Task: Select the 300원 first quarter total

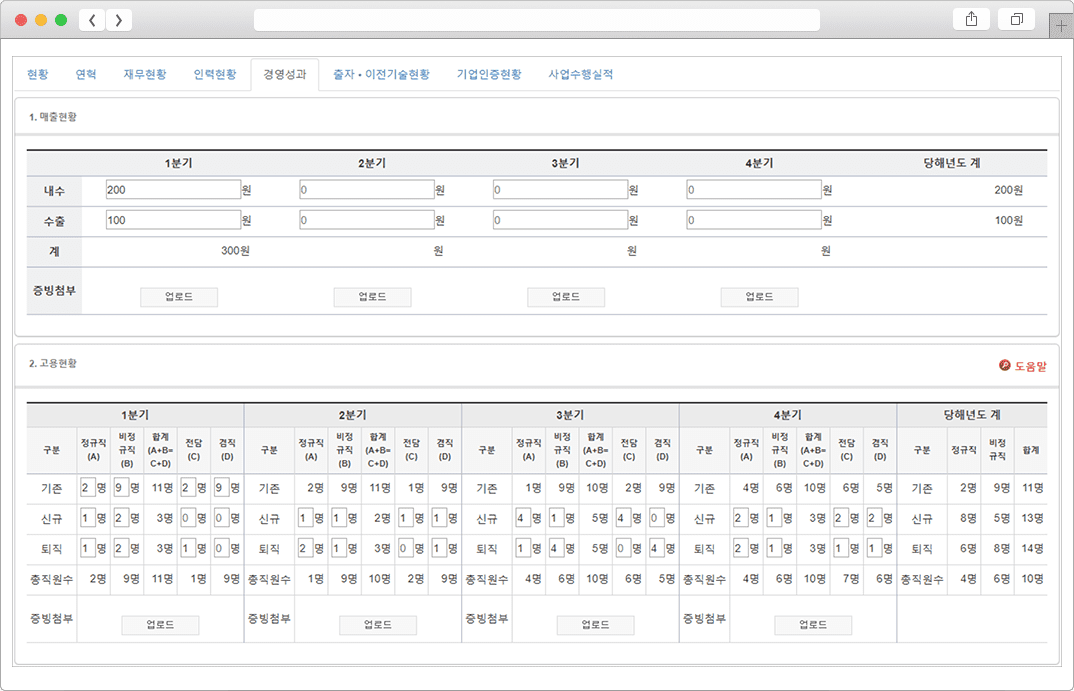Action: point(235,251)
